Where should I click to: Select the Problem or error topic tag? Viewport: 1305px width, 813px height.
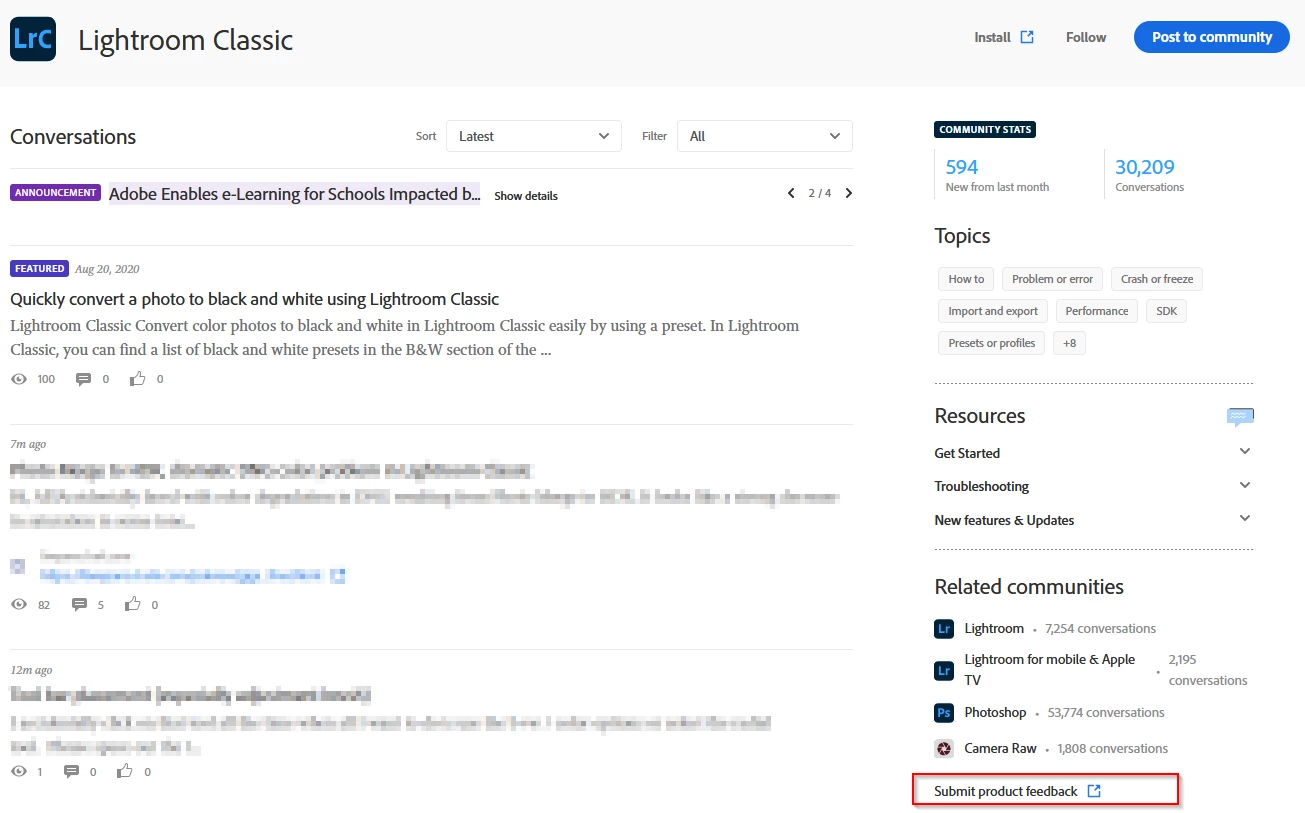pos(1052,279)
